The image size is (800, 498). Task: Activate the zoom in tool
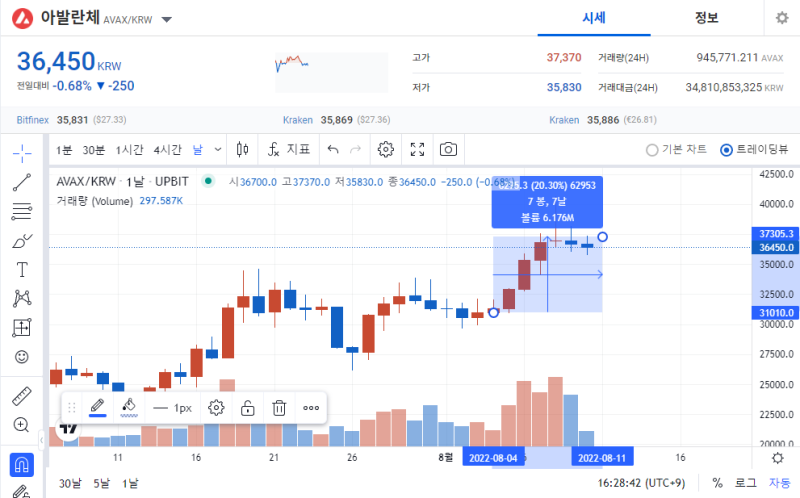21,425
